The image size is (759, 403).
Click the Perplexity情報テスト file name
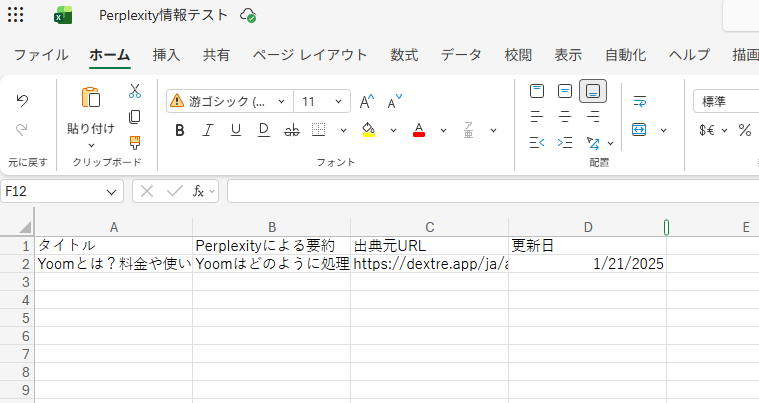(163, 15)
